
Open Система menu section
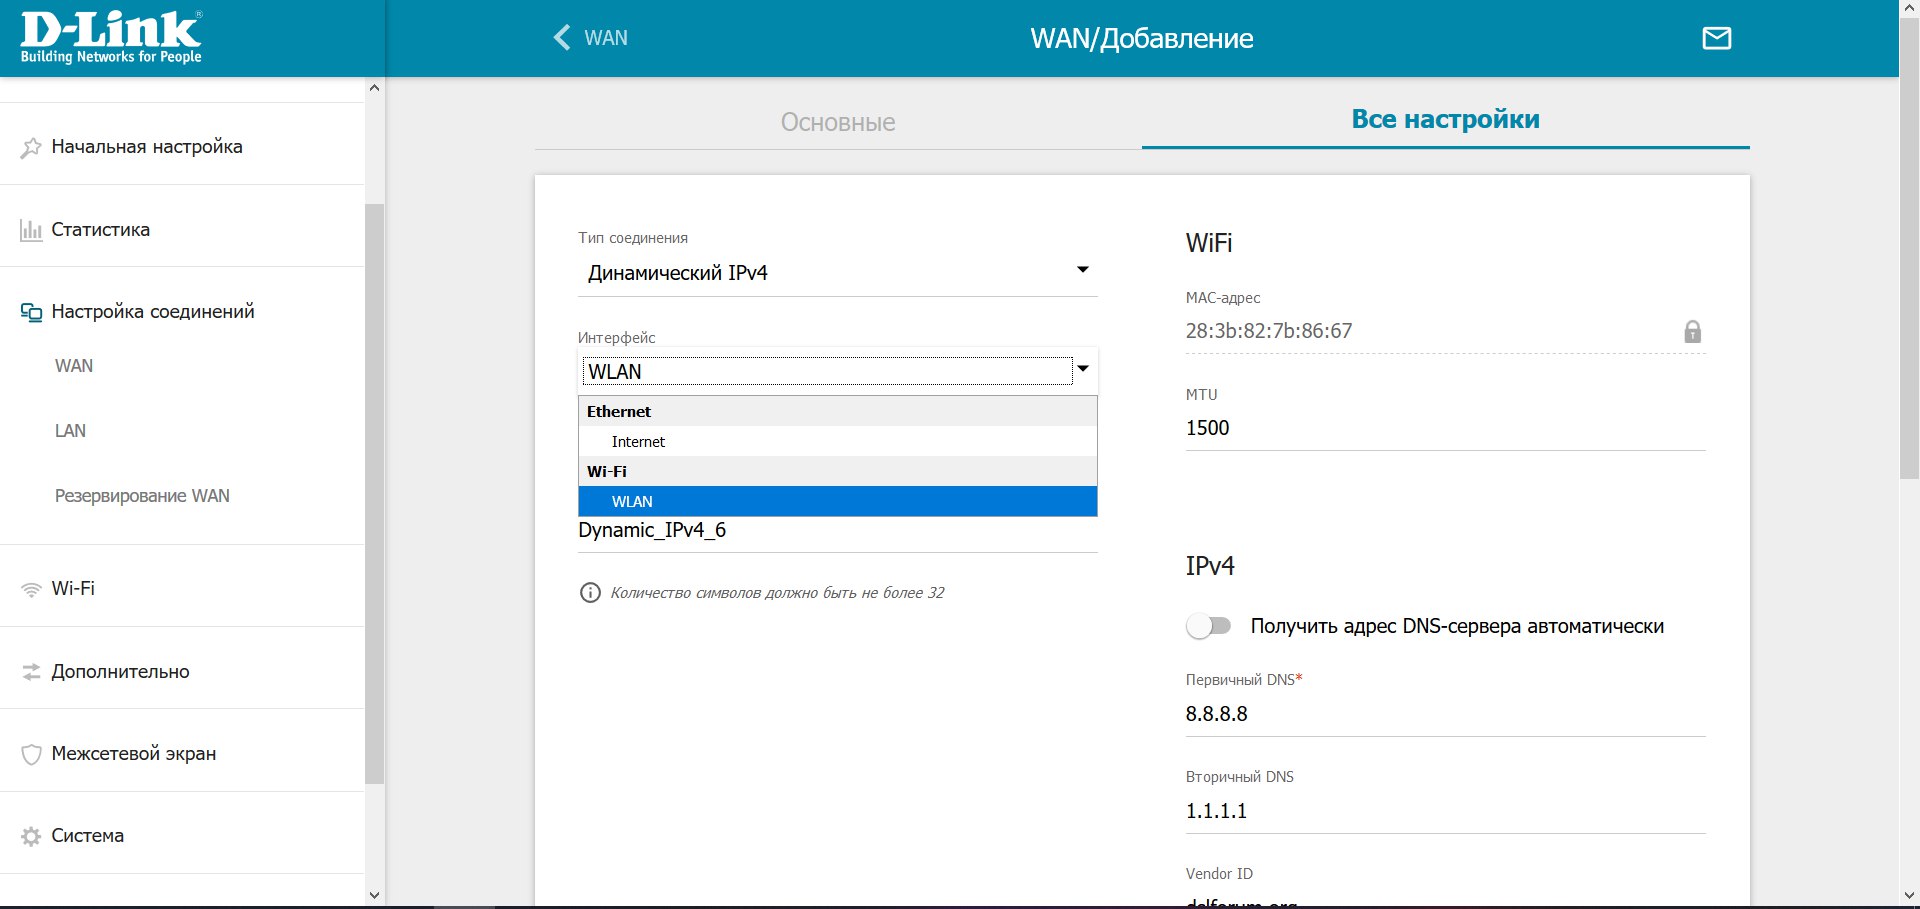(182, 836)
